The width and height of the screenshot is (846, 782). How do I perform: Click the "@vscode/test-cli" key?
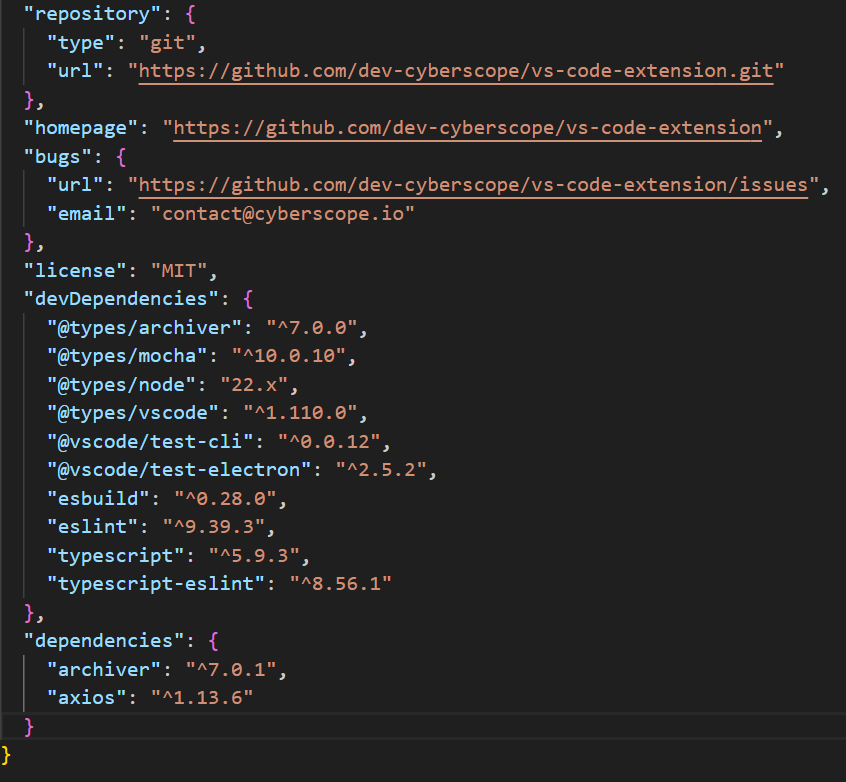click(x=150, y=441)
